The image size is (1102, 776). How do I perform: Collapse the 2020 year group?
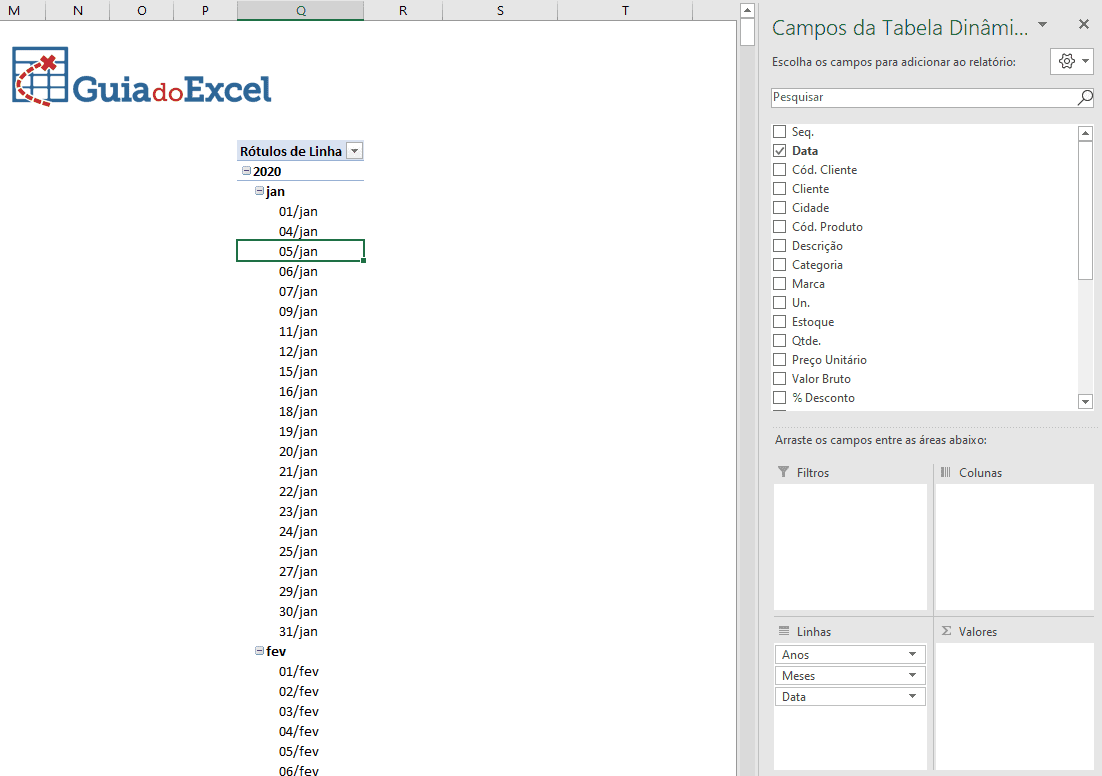pos(246,171)
